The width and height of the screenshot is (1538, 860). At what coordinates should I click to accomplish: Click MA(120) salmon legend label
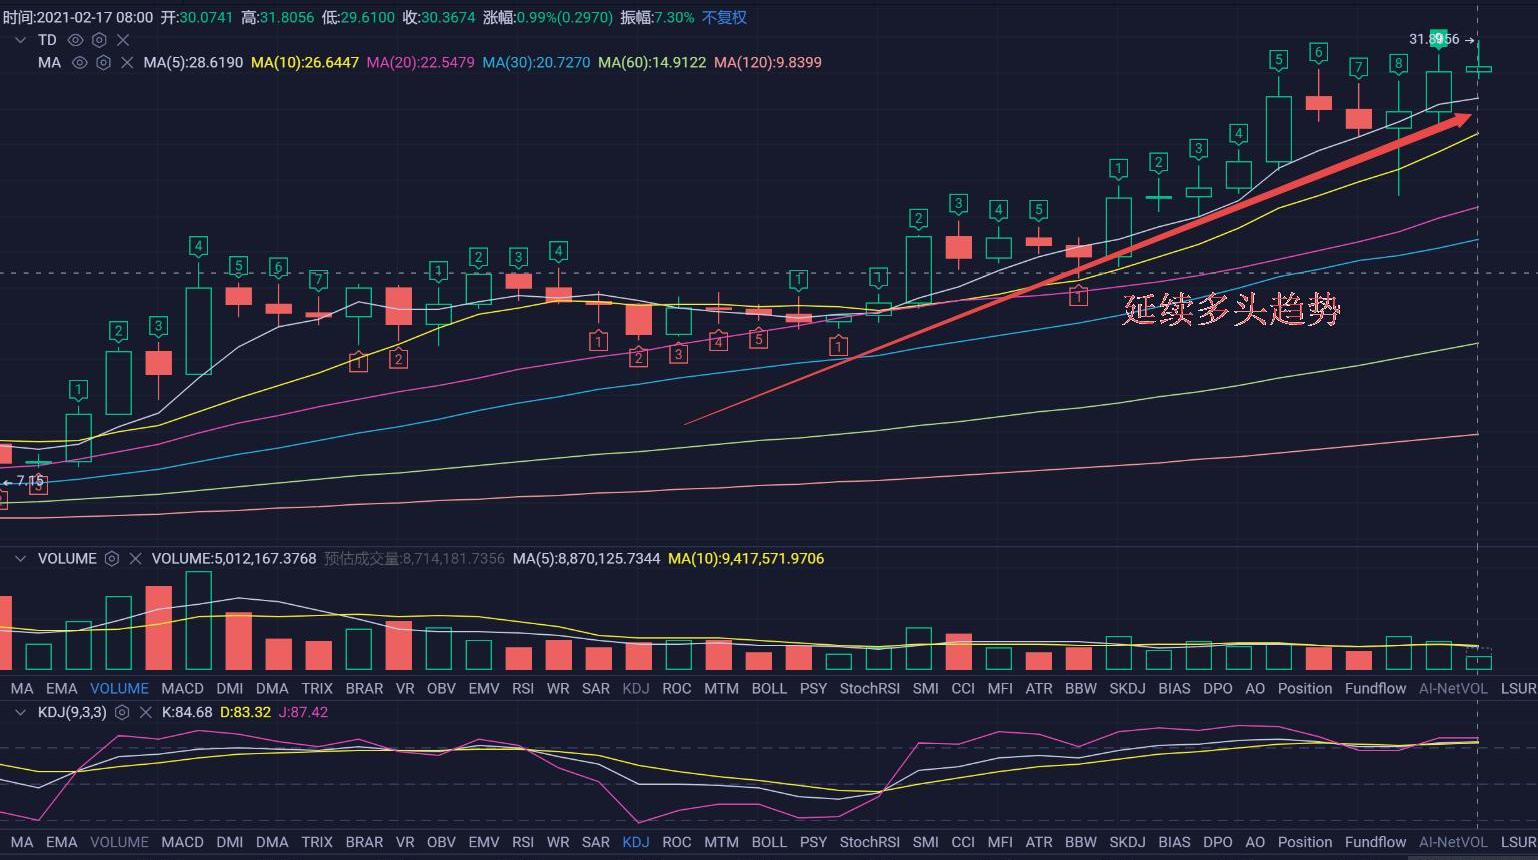tap(768, 62)
